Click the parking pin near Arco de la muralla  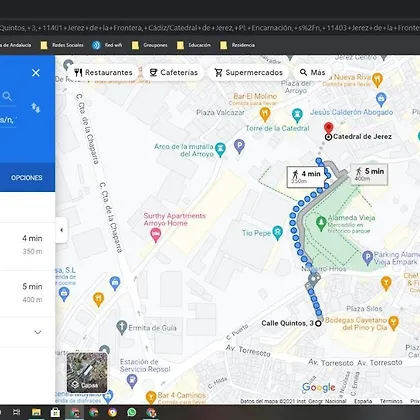pos(239,146)
